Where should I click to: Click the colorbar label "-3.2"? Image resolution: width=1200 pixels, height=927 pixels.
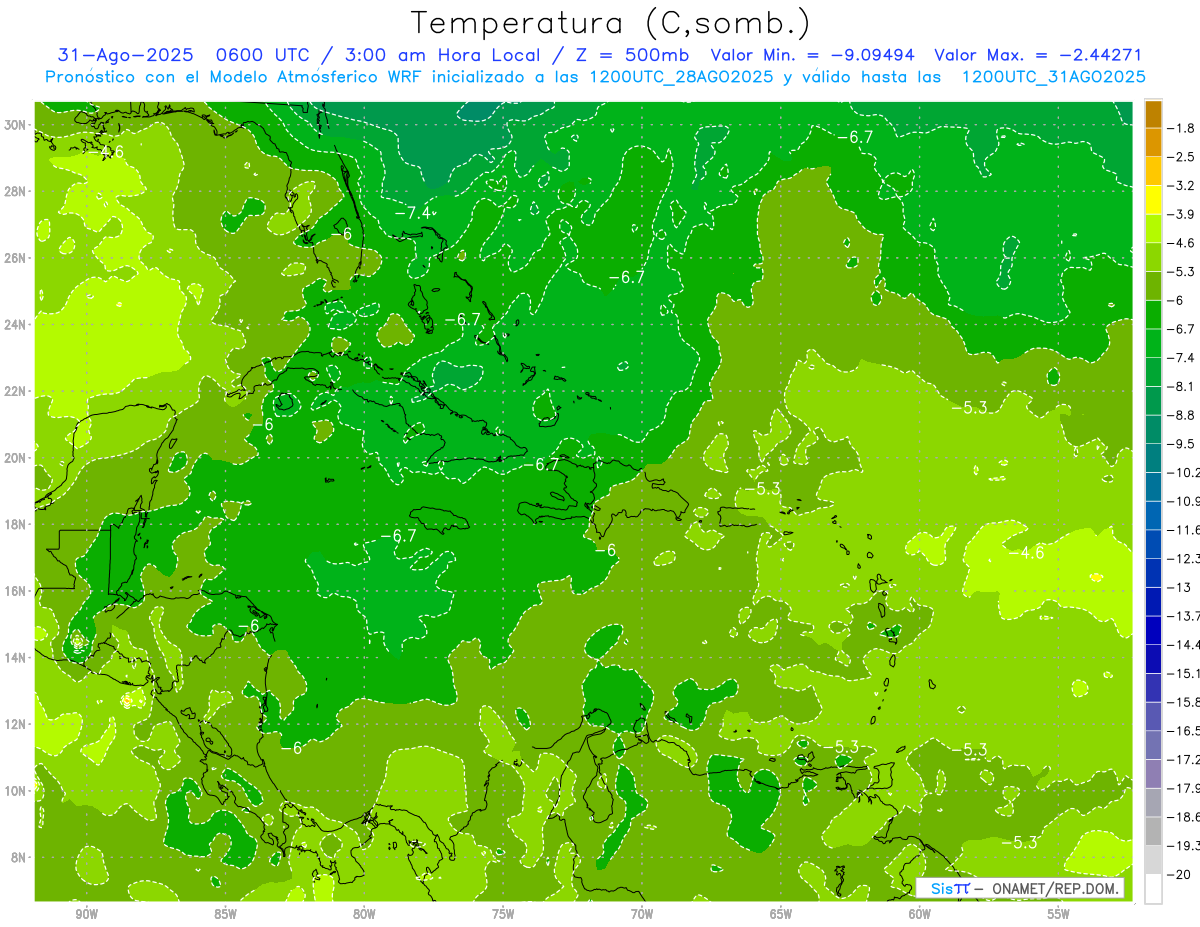pyautogui.click(x=1181, y=186)
